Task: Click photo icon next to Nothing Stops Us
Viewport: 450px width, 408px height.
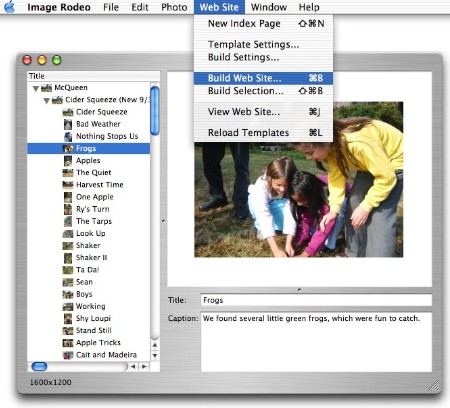Action: coord(68,136)
